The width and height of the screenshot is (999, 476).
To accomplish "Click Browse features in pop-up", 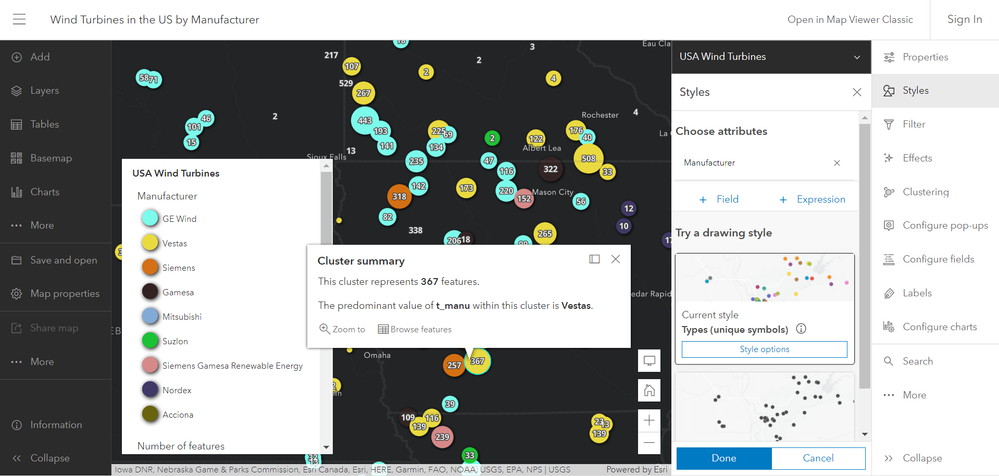I will pyautogui.click(x=415, y=329).
